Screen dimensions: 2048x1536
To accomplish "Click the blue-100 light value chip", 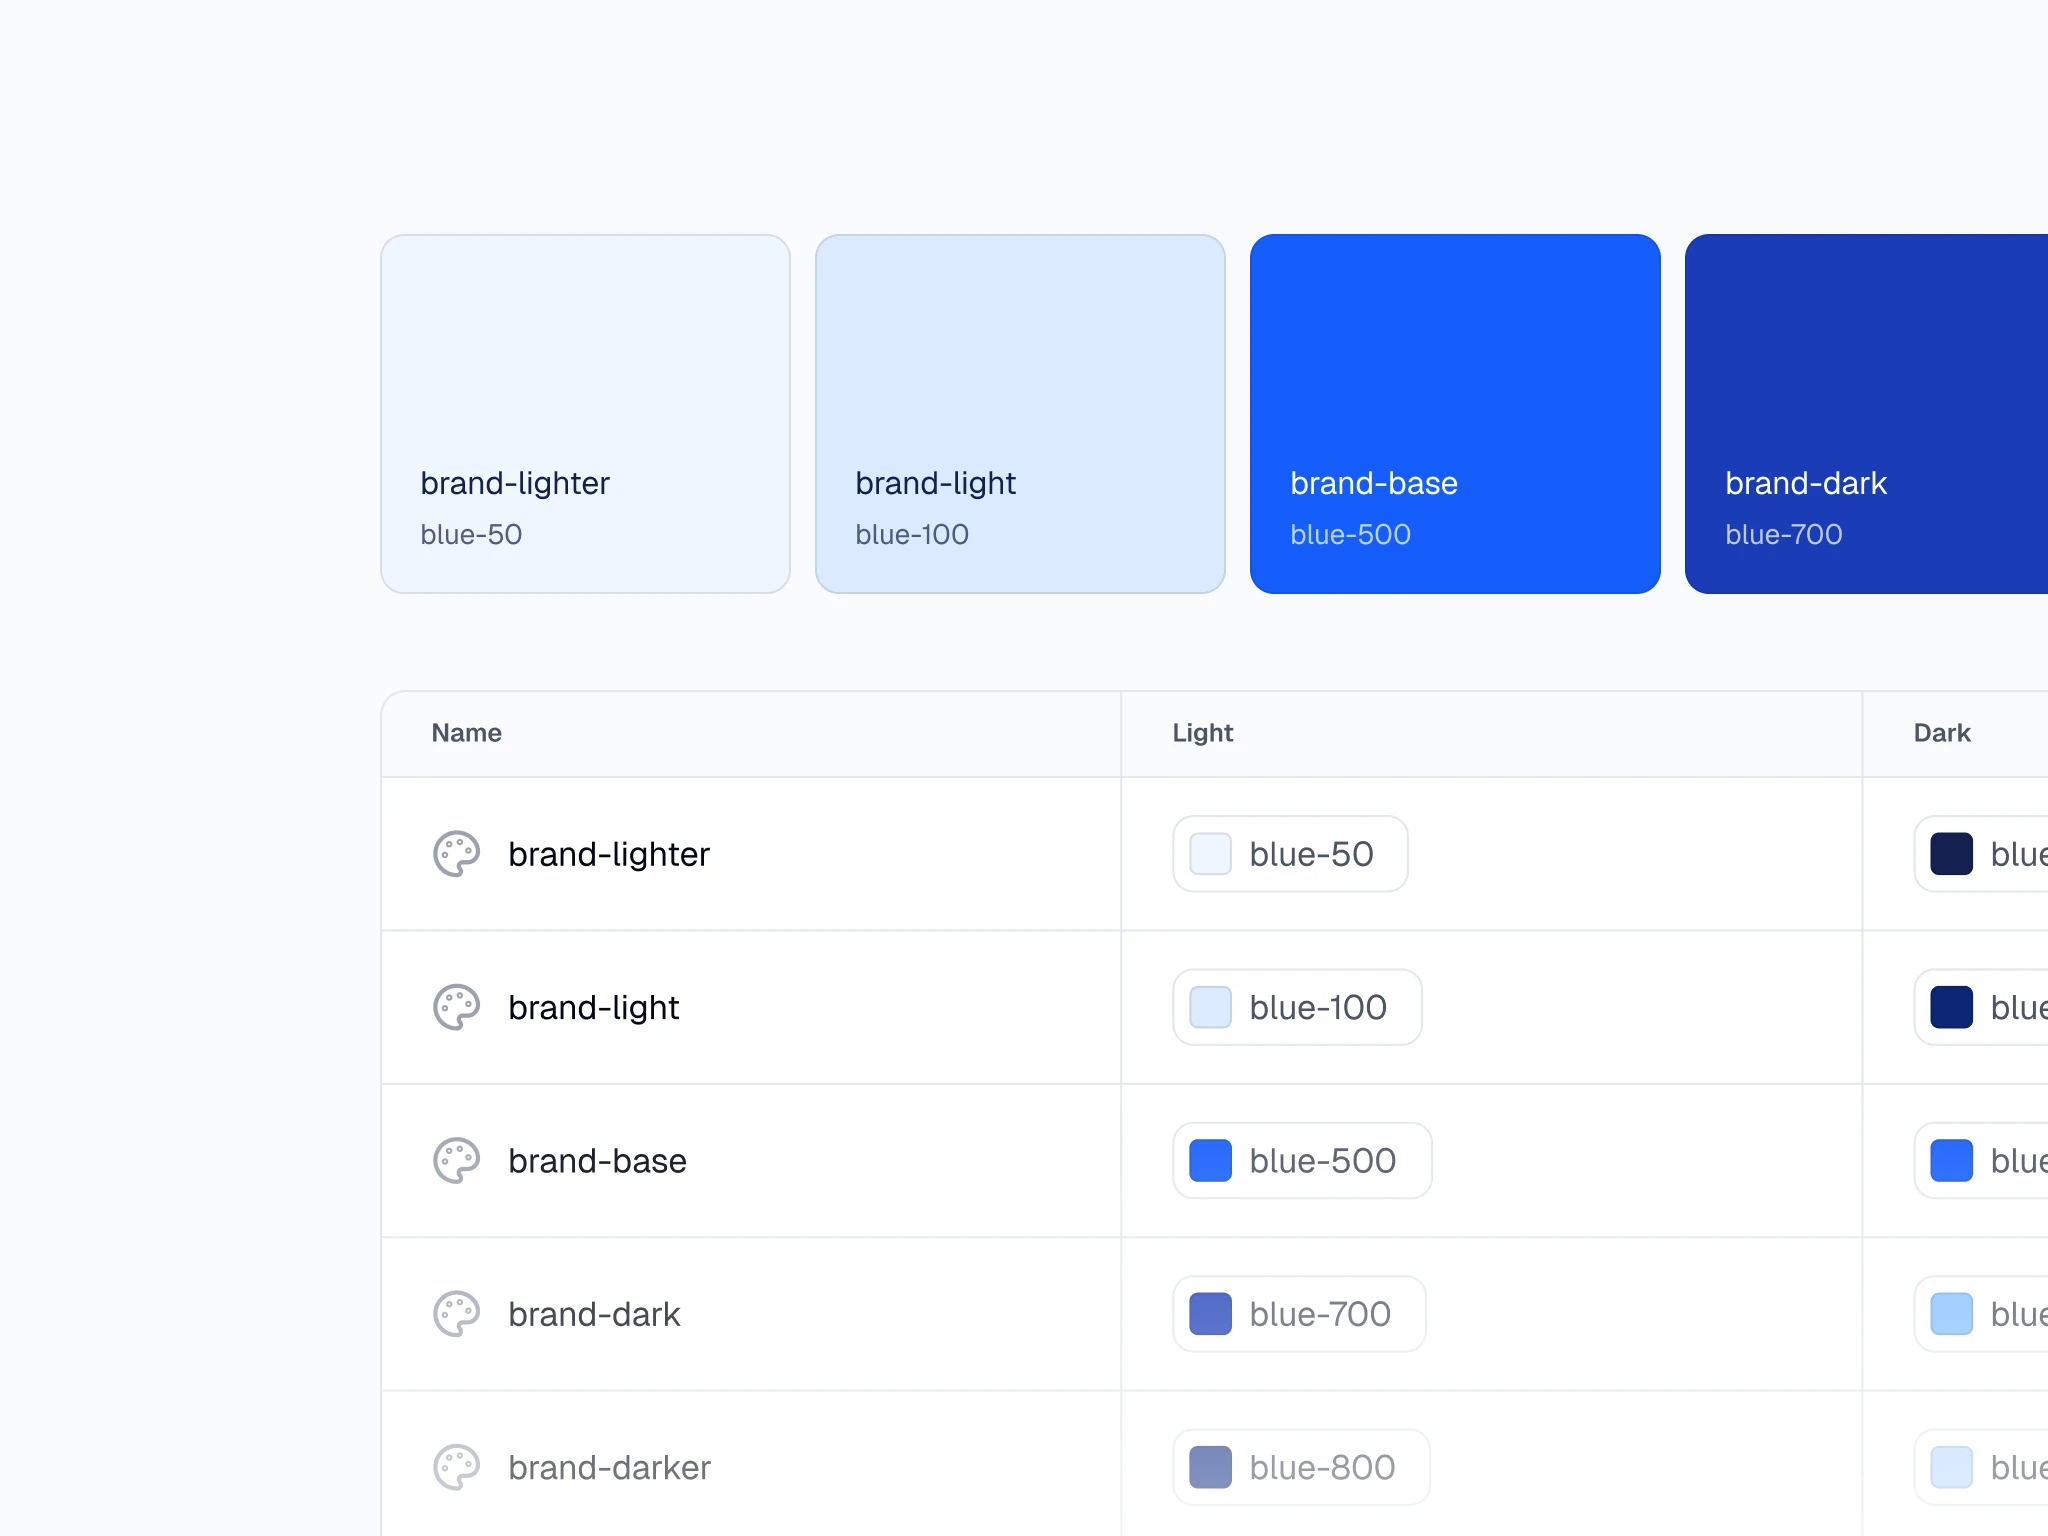I will tap(1297, 1007).
